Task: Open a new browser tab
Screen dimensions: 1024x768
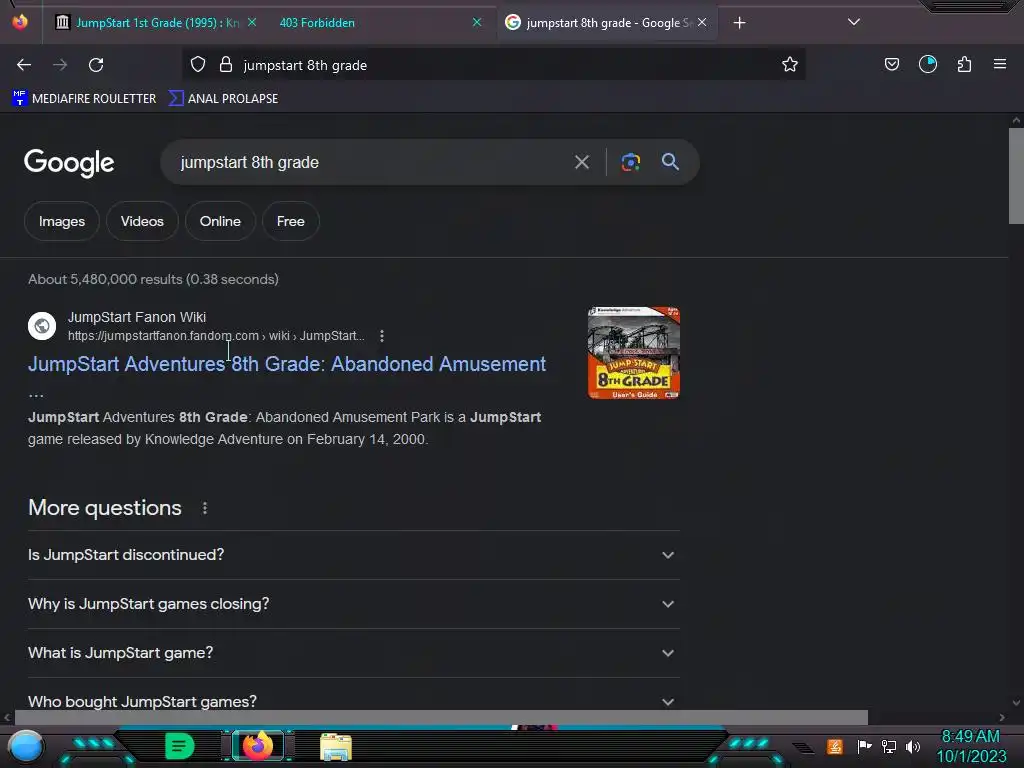Action: (x=739, y=23)
